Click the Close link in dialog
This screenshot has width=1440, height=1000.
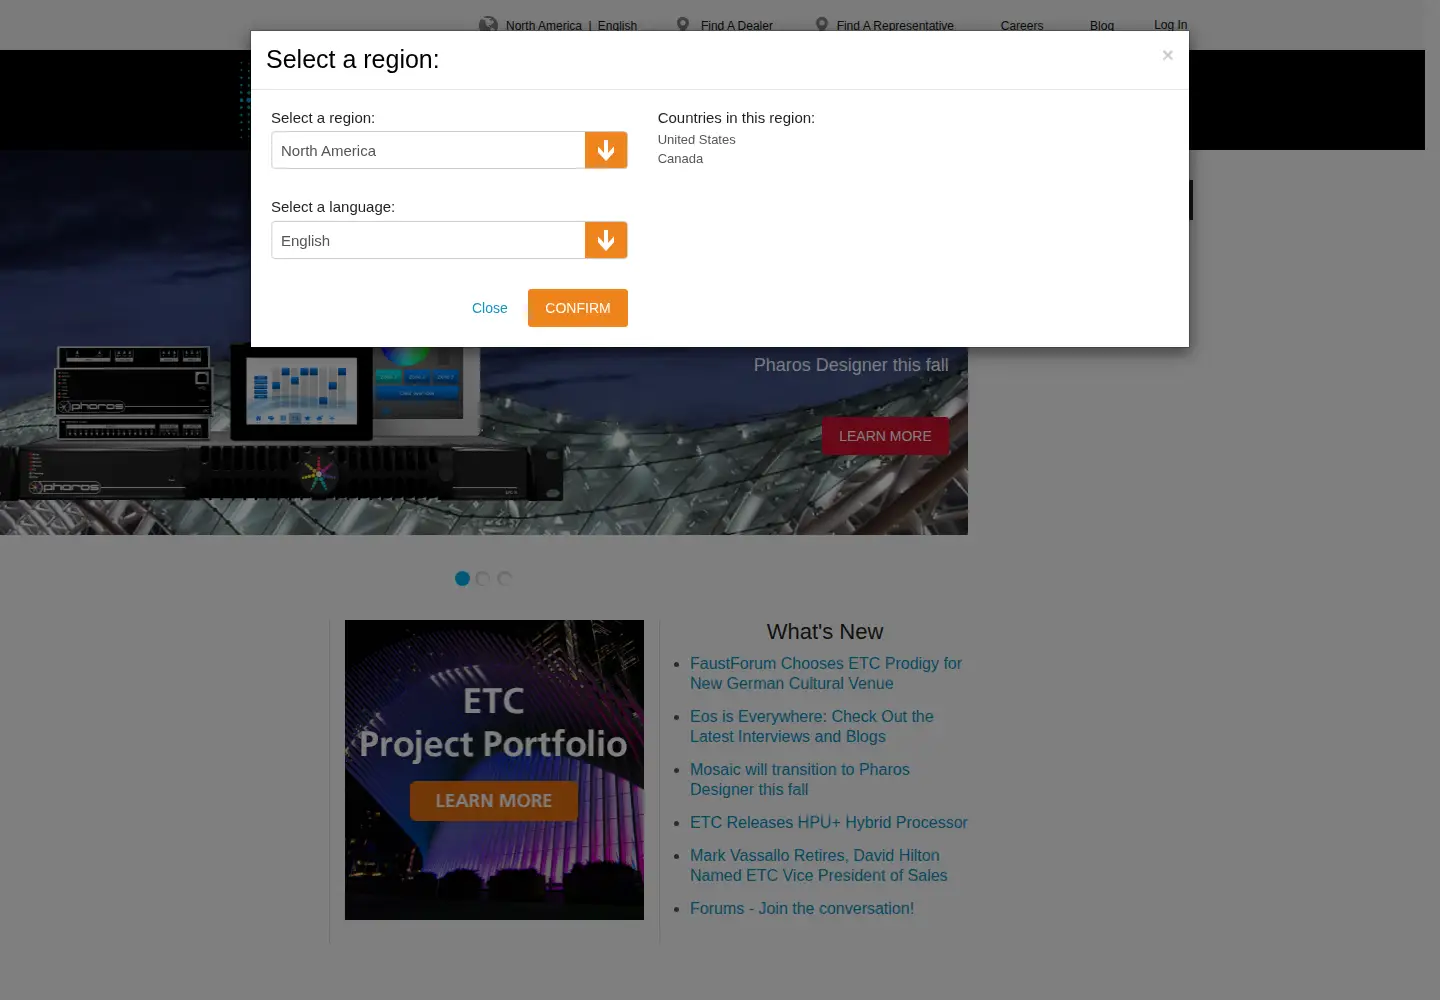pos(489,308)
